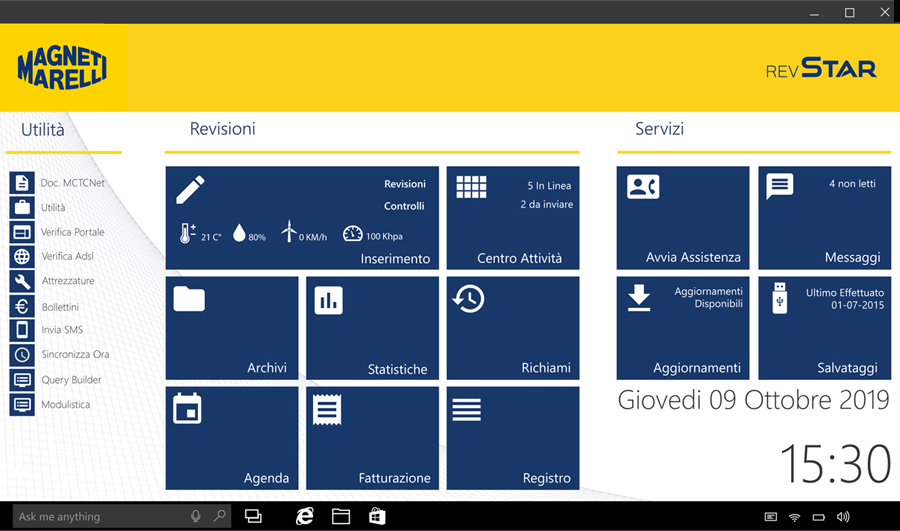
Task: Click the chat bubble icon in Messaggi
Action: 779,186
